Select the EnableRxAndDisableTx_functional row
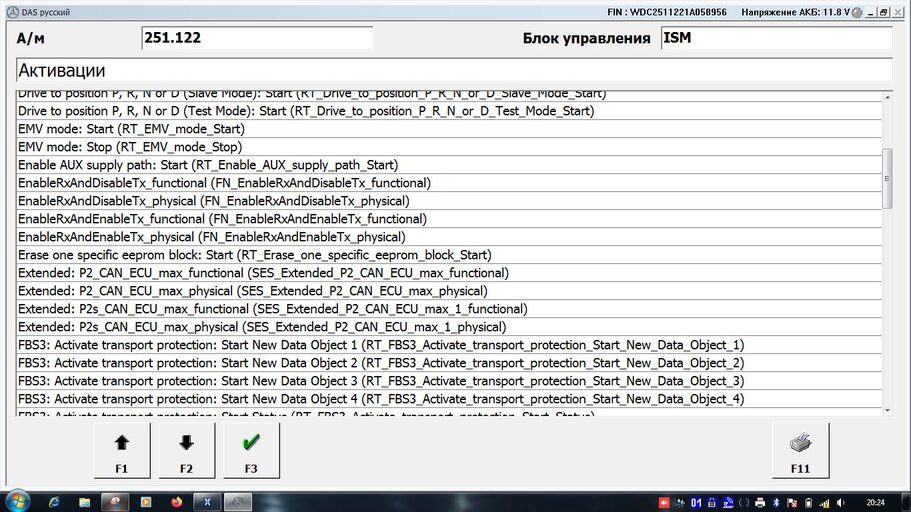The height and width of the screenshot is (512, 911). (449, 183)
